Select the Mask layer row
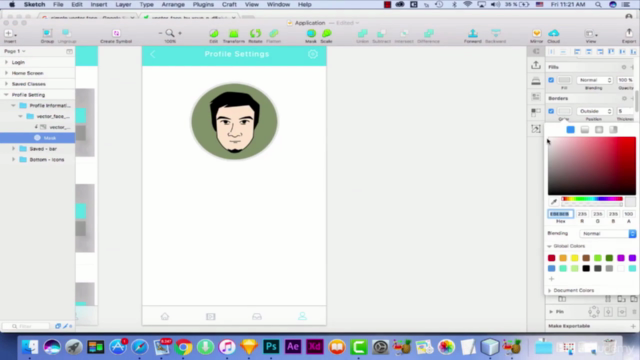The height and width of the screenshot is (360, 640). coord(38,138)
